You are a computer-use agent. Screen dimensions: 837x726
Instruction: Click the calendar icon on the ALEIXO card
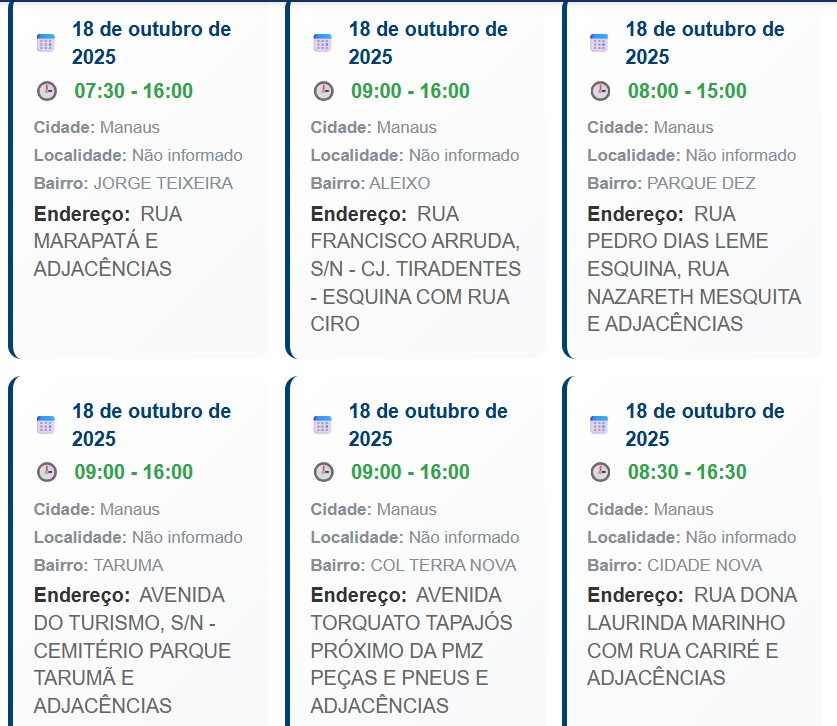pyautogui.click(x=321, y=40)
